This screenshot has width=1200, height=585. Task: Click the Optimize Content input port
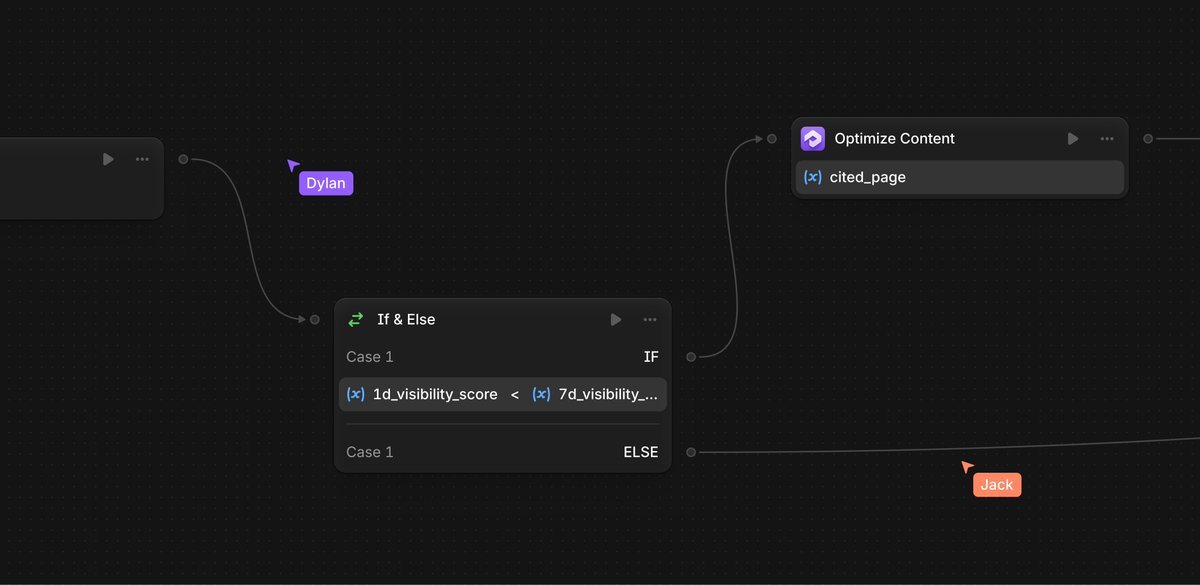tap(771, 139)
